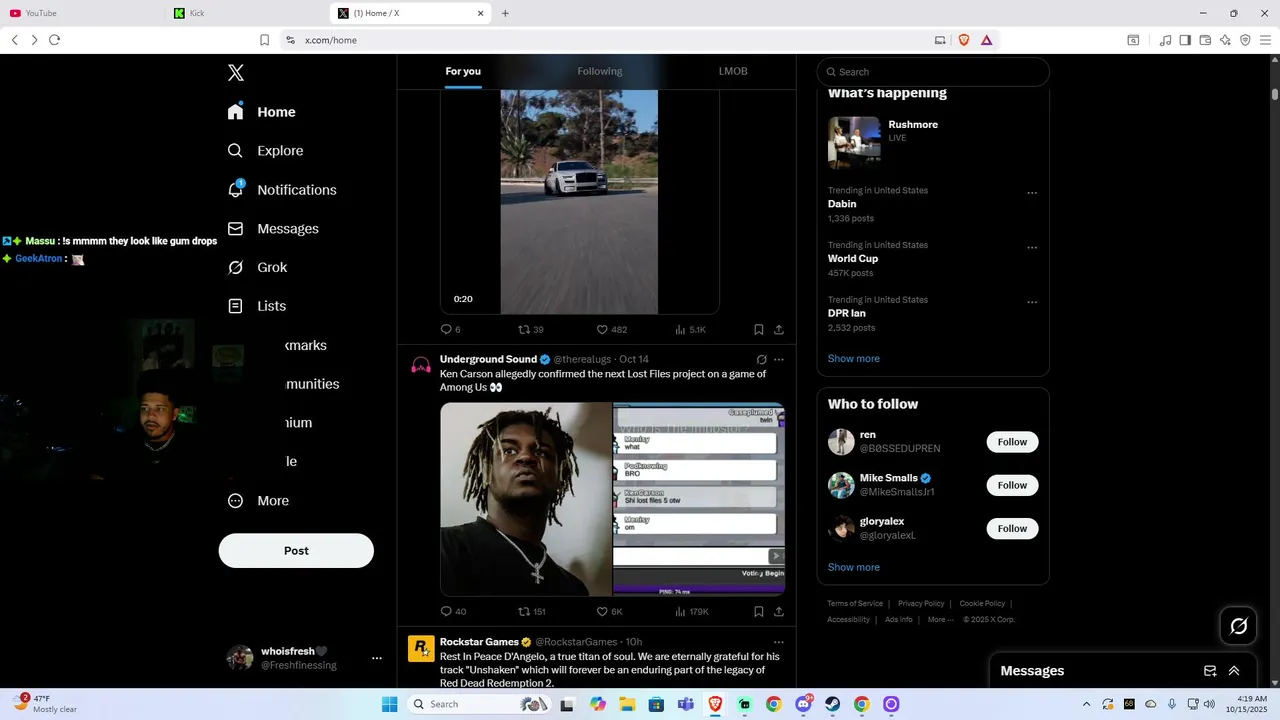Open options for the DPR Ian trend

pos(1032,302)
